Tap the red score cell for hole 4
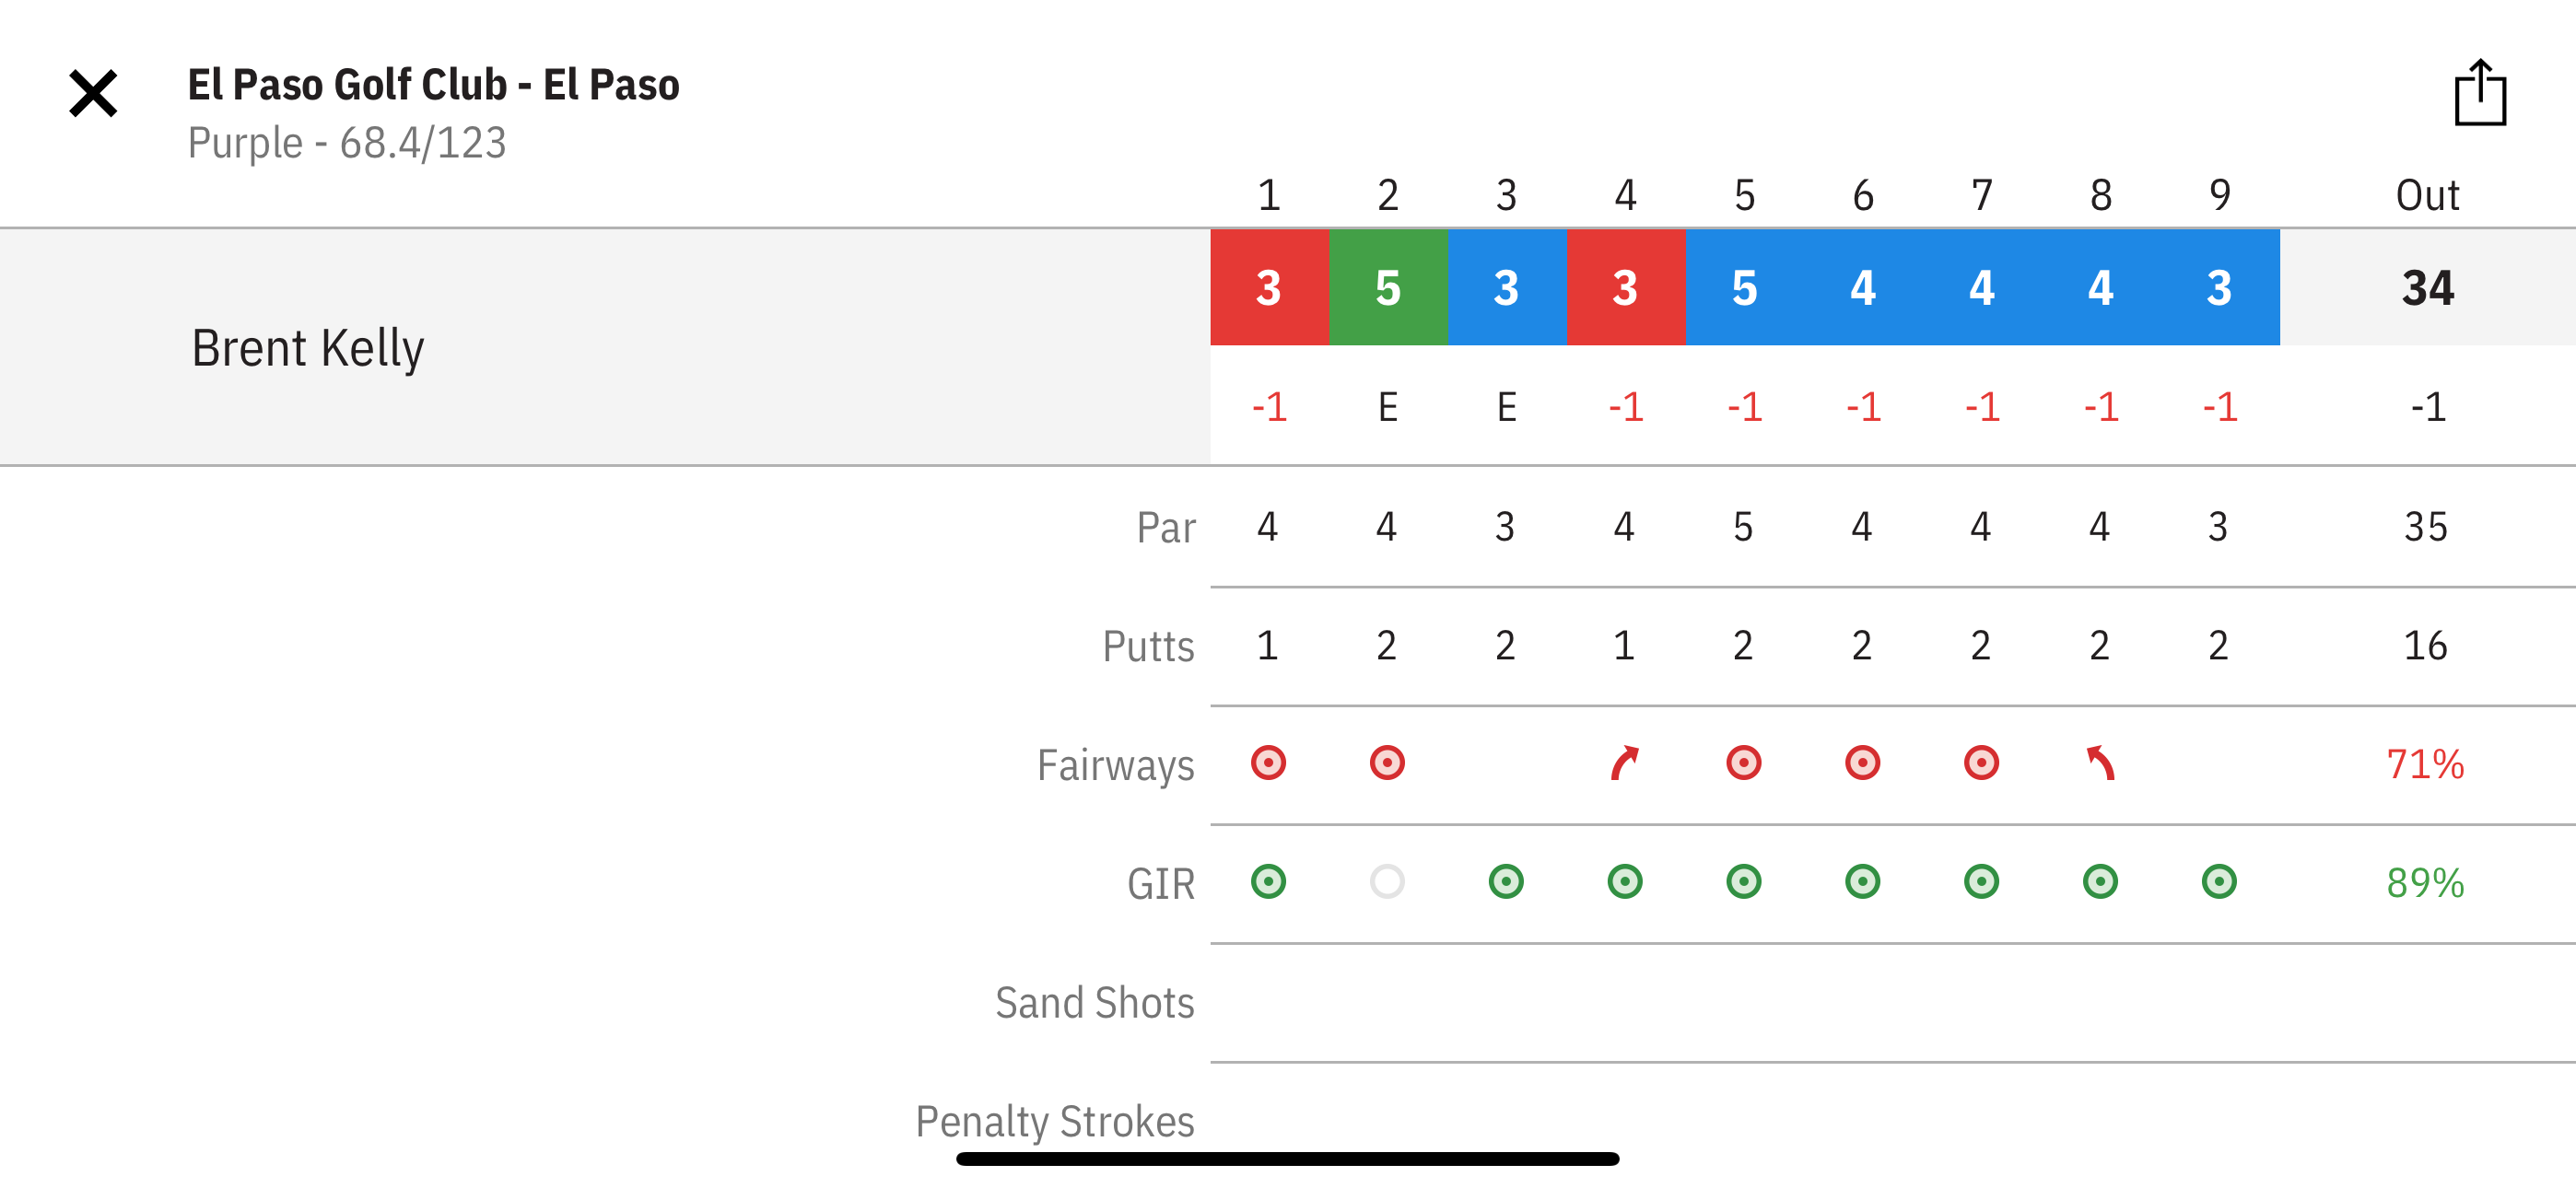This screenshot has width=2576, height=1188. pyautogui.click(x=1625, y=288)
